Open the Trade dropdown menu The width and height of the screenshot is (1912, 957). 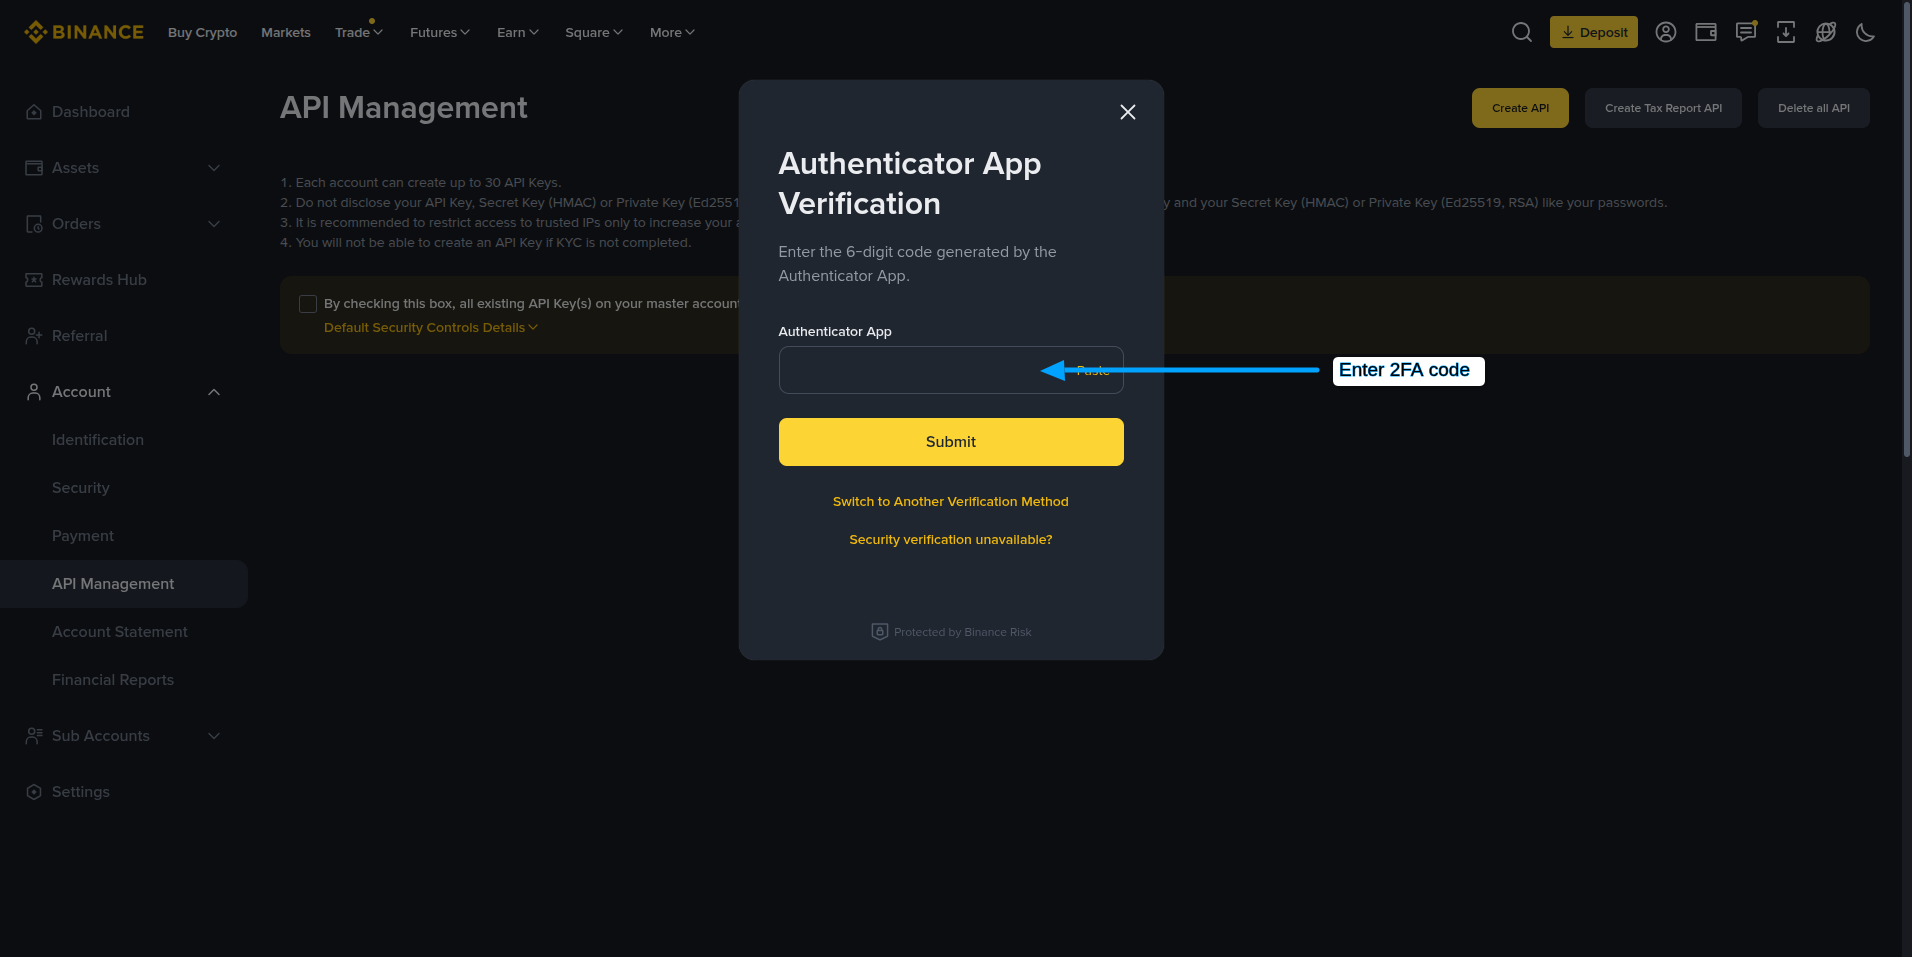click(x=359, y=32)
